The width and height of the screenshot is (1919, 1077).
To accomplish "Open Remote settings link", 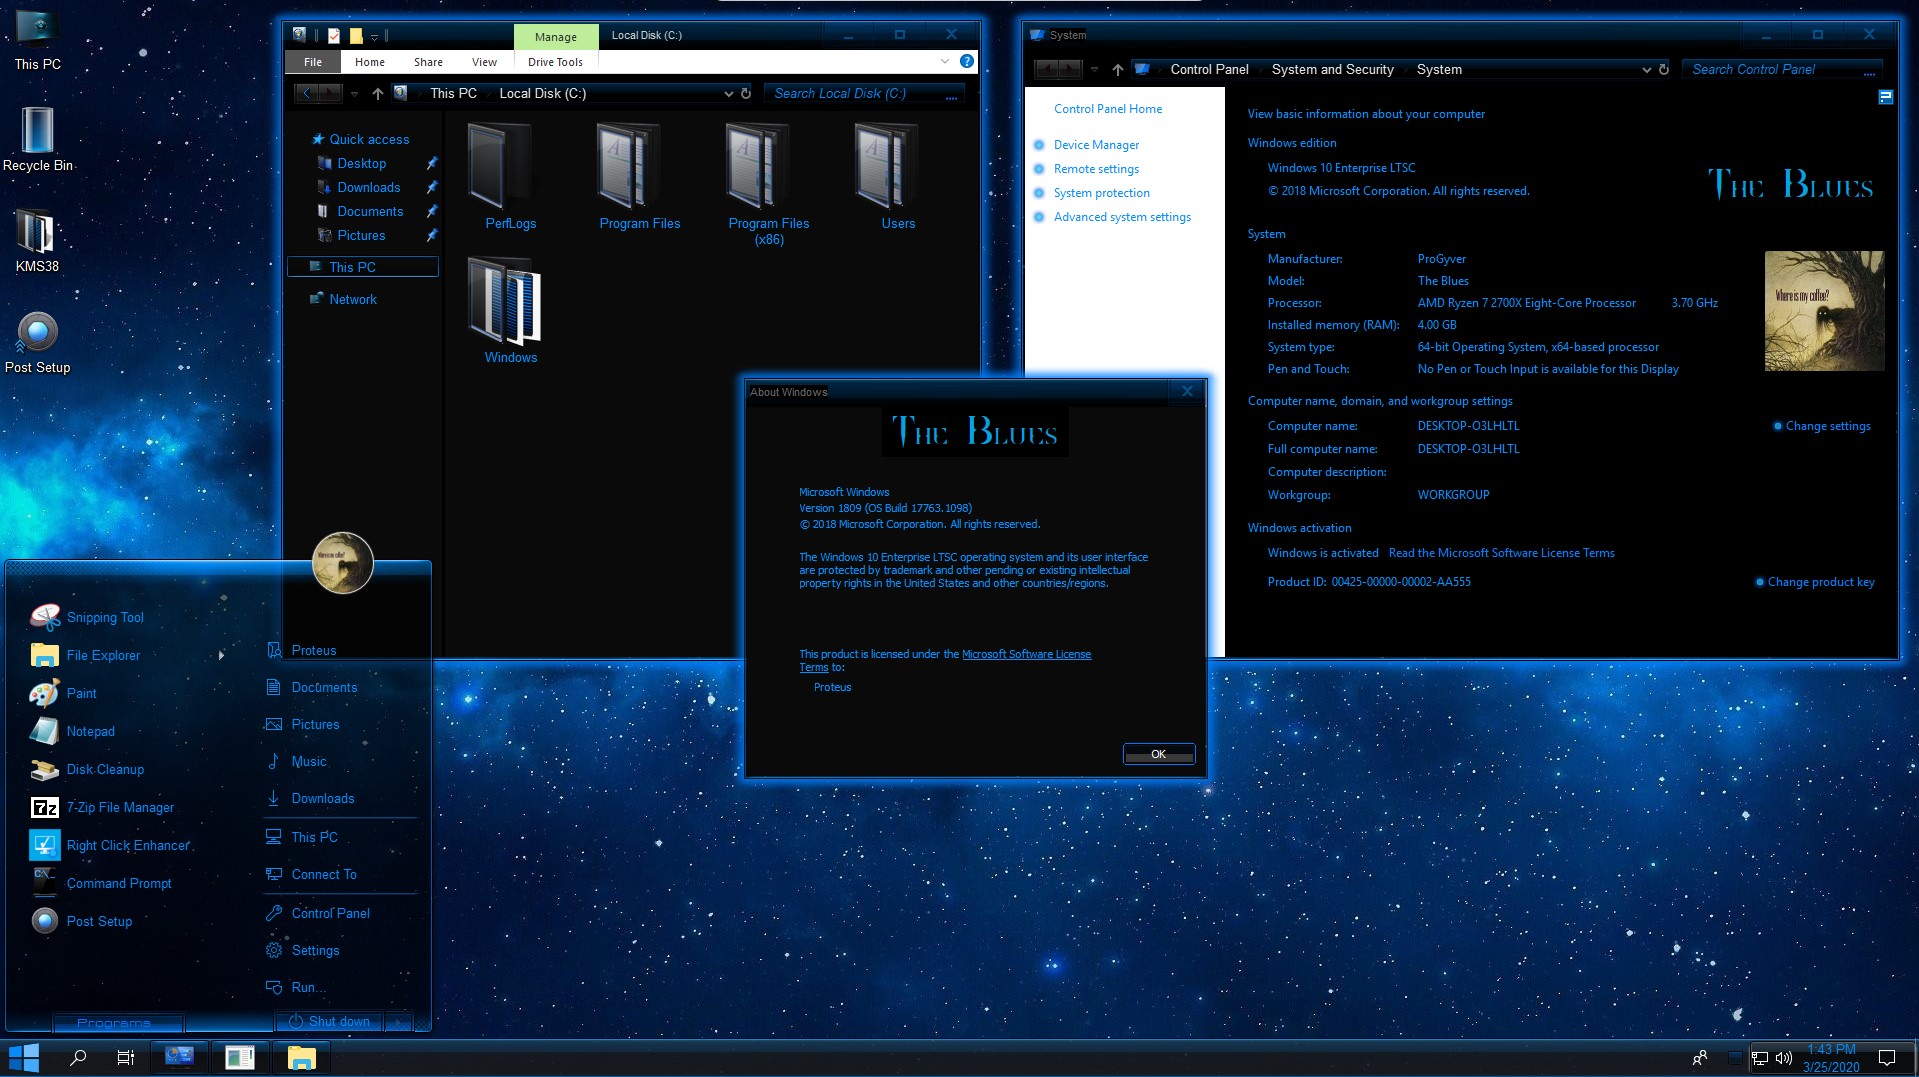I will (1096, 169).
